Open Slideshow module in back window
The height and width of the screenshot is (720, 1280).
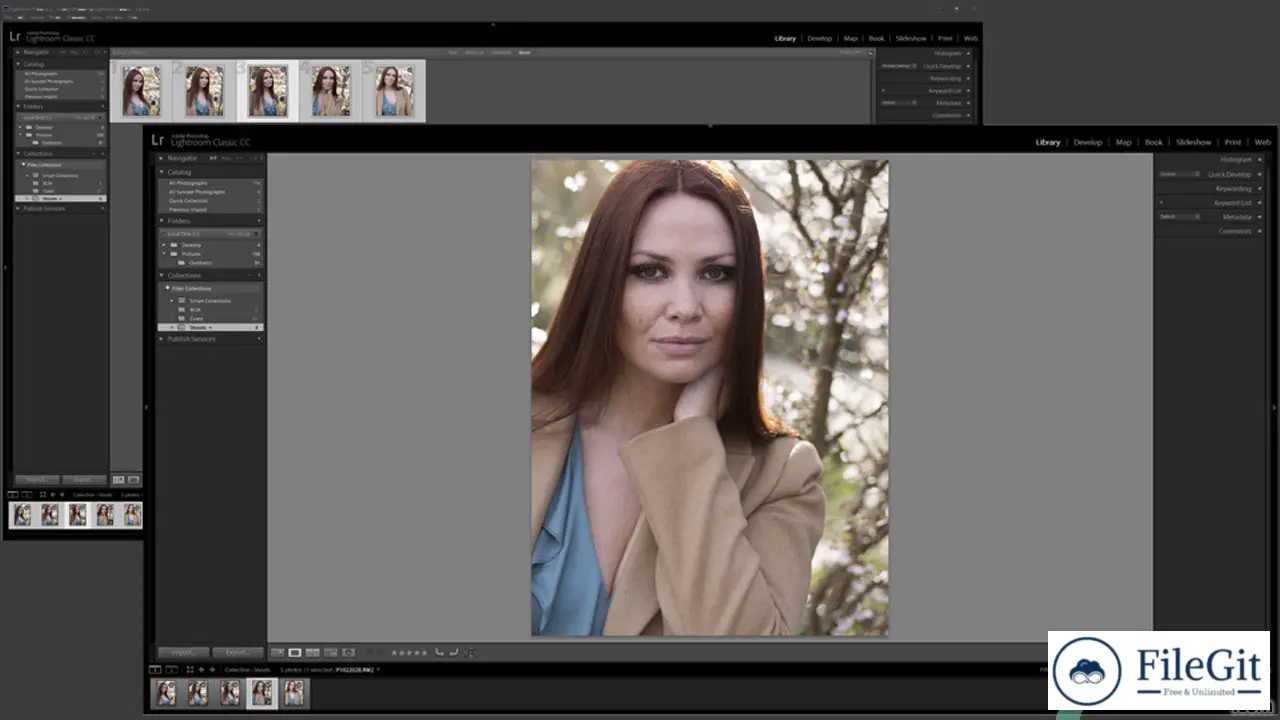tap(911, 38)
